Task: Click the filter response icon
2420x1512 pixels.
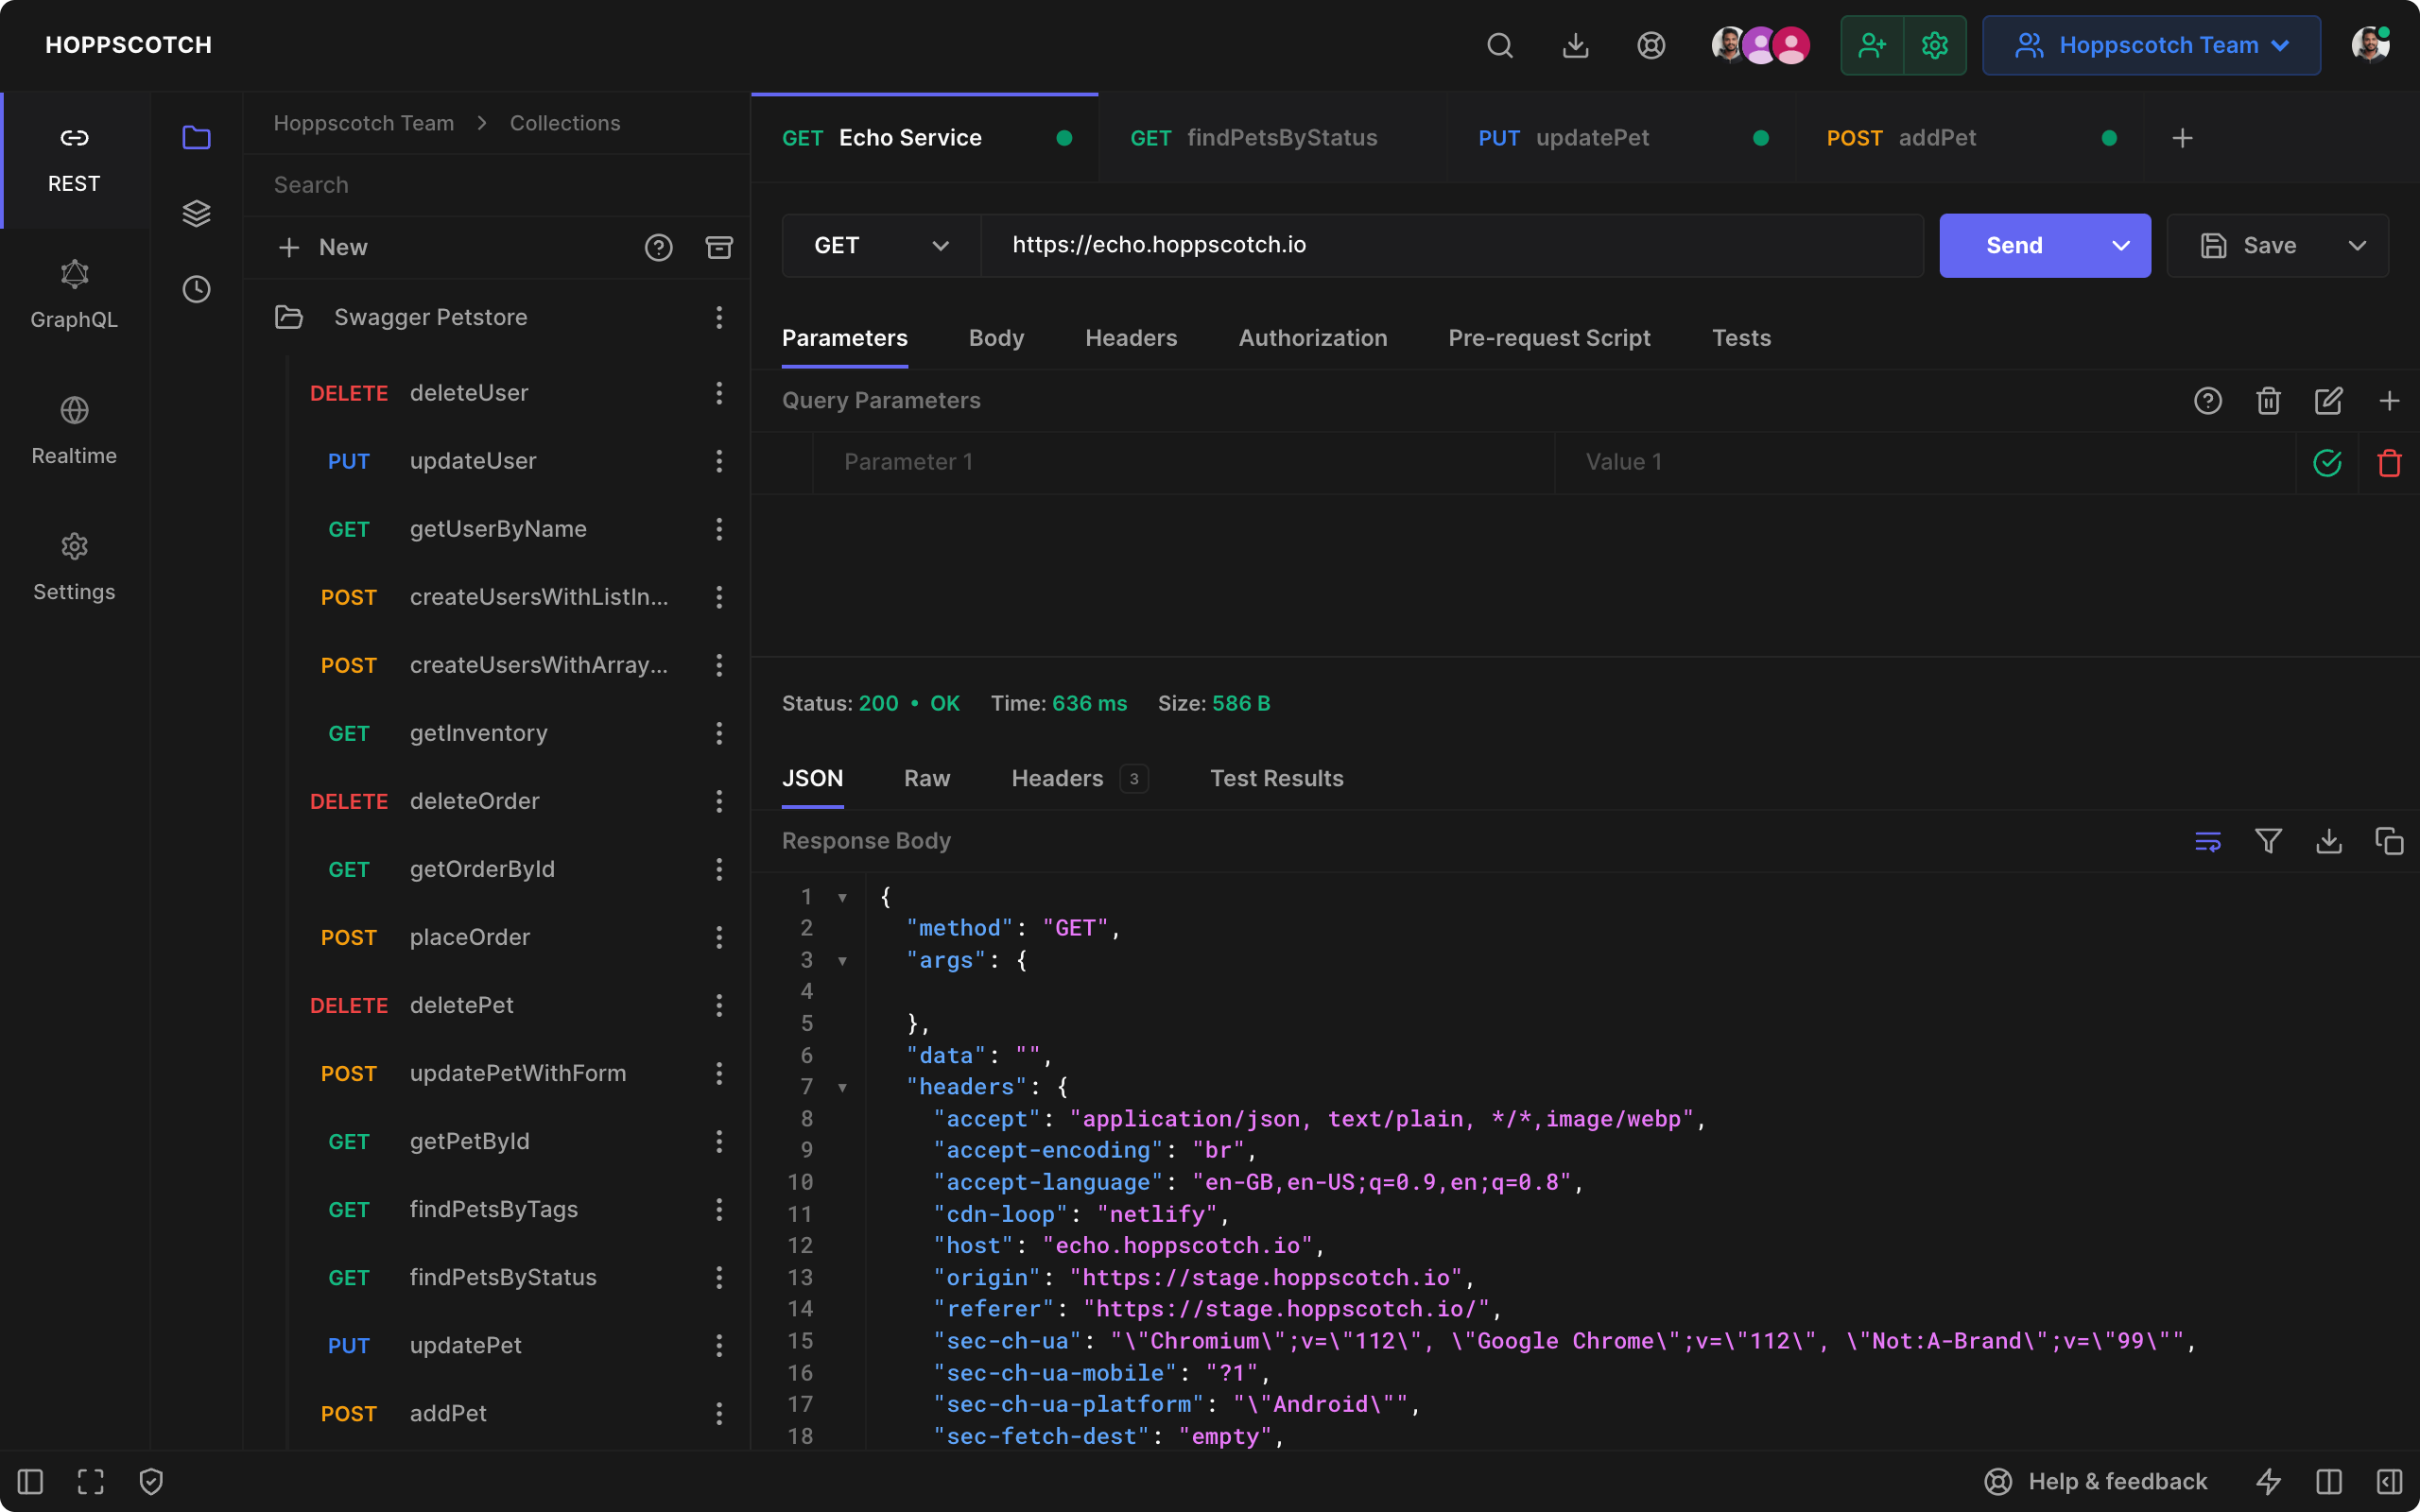Action: (x=2268, y=841)
